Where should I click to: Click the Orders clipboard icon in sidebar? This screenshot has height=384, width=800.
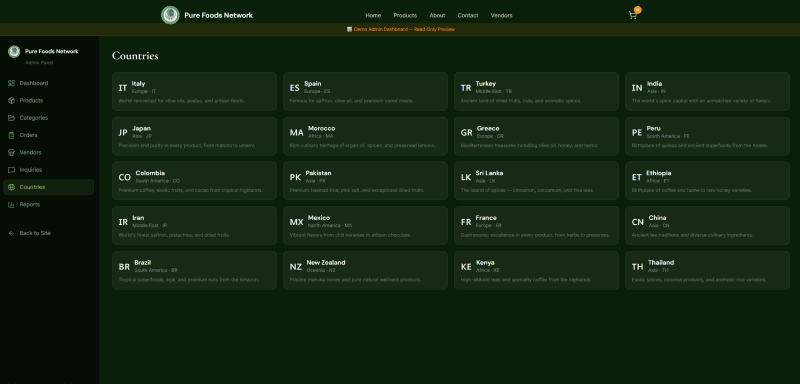click(x=11, y=135)
